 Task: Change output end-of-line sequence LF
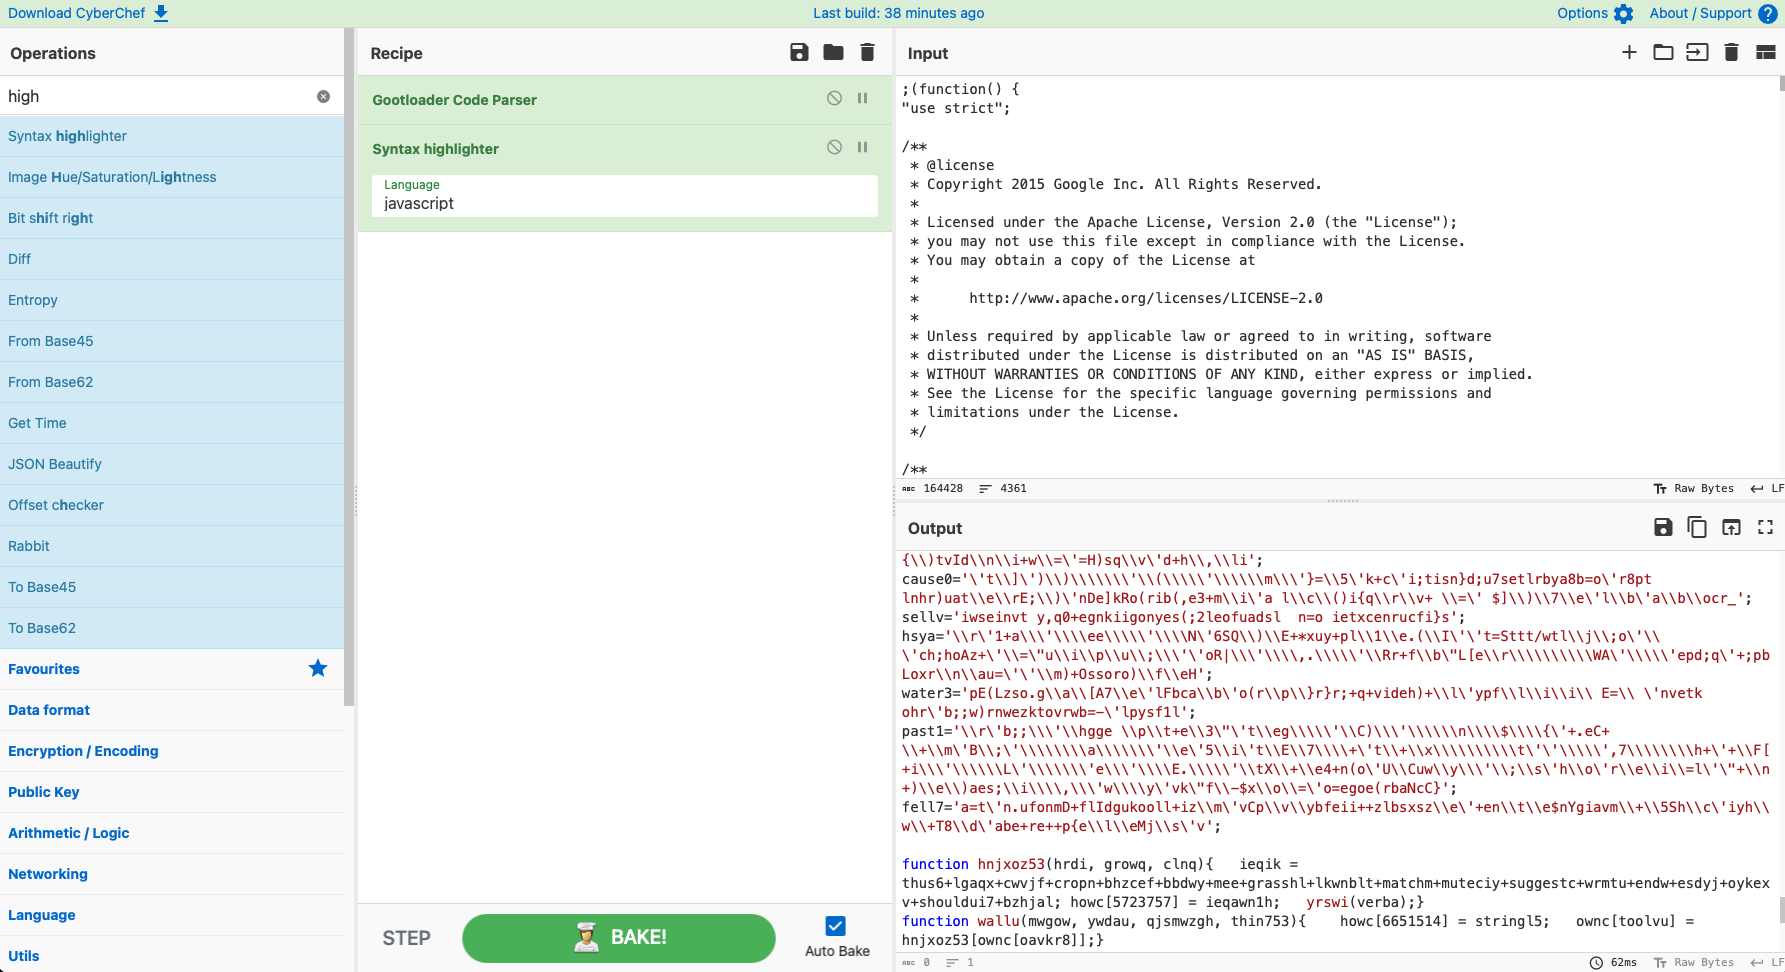point(1767,963)
